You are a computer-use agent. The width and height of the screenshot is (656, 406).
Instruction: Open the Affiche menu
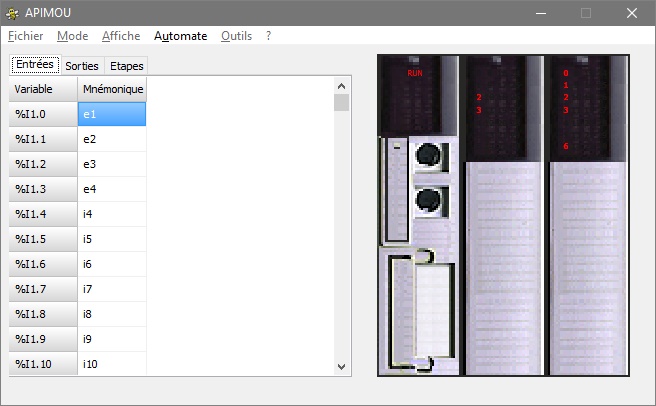click(x=121, y=36)
